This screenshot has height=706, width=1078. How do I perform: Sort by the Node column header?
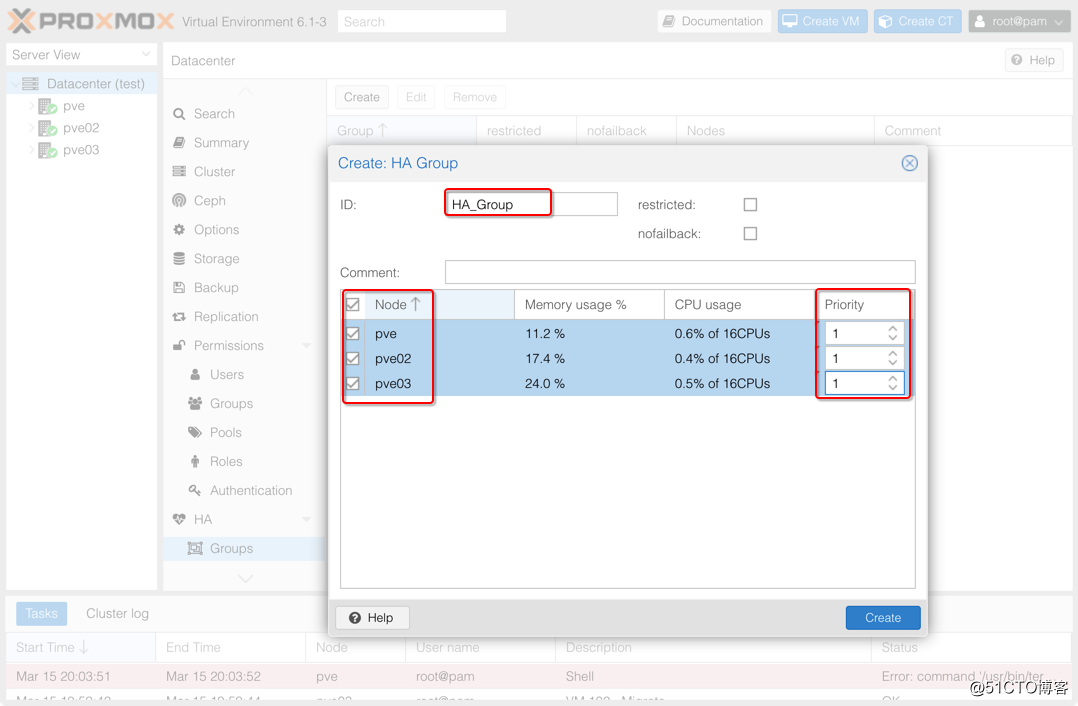[439, 305]
